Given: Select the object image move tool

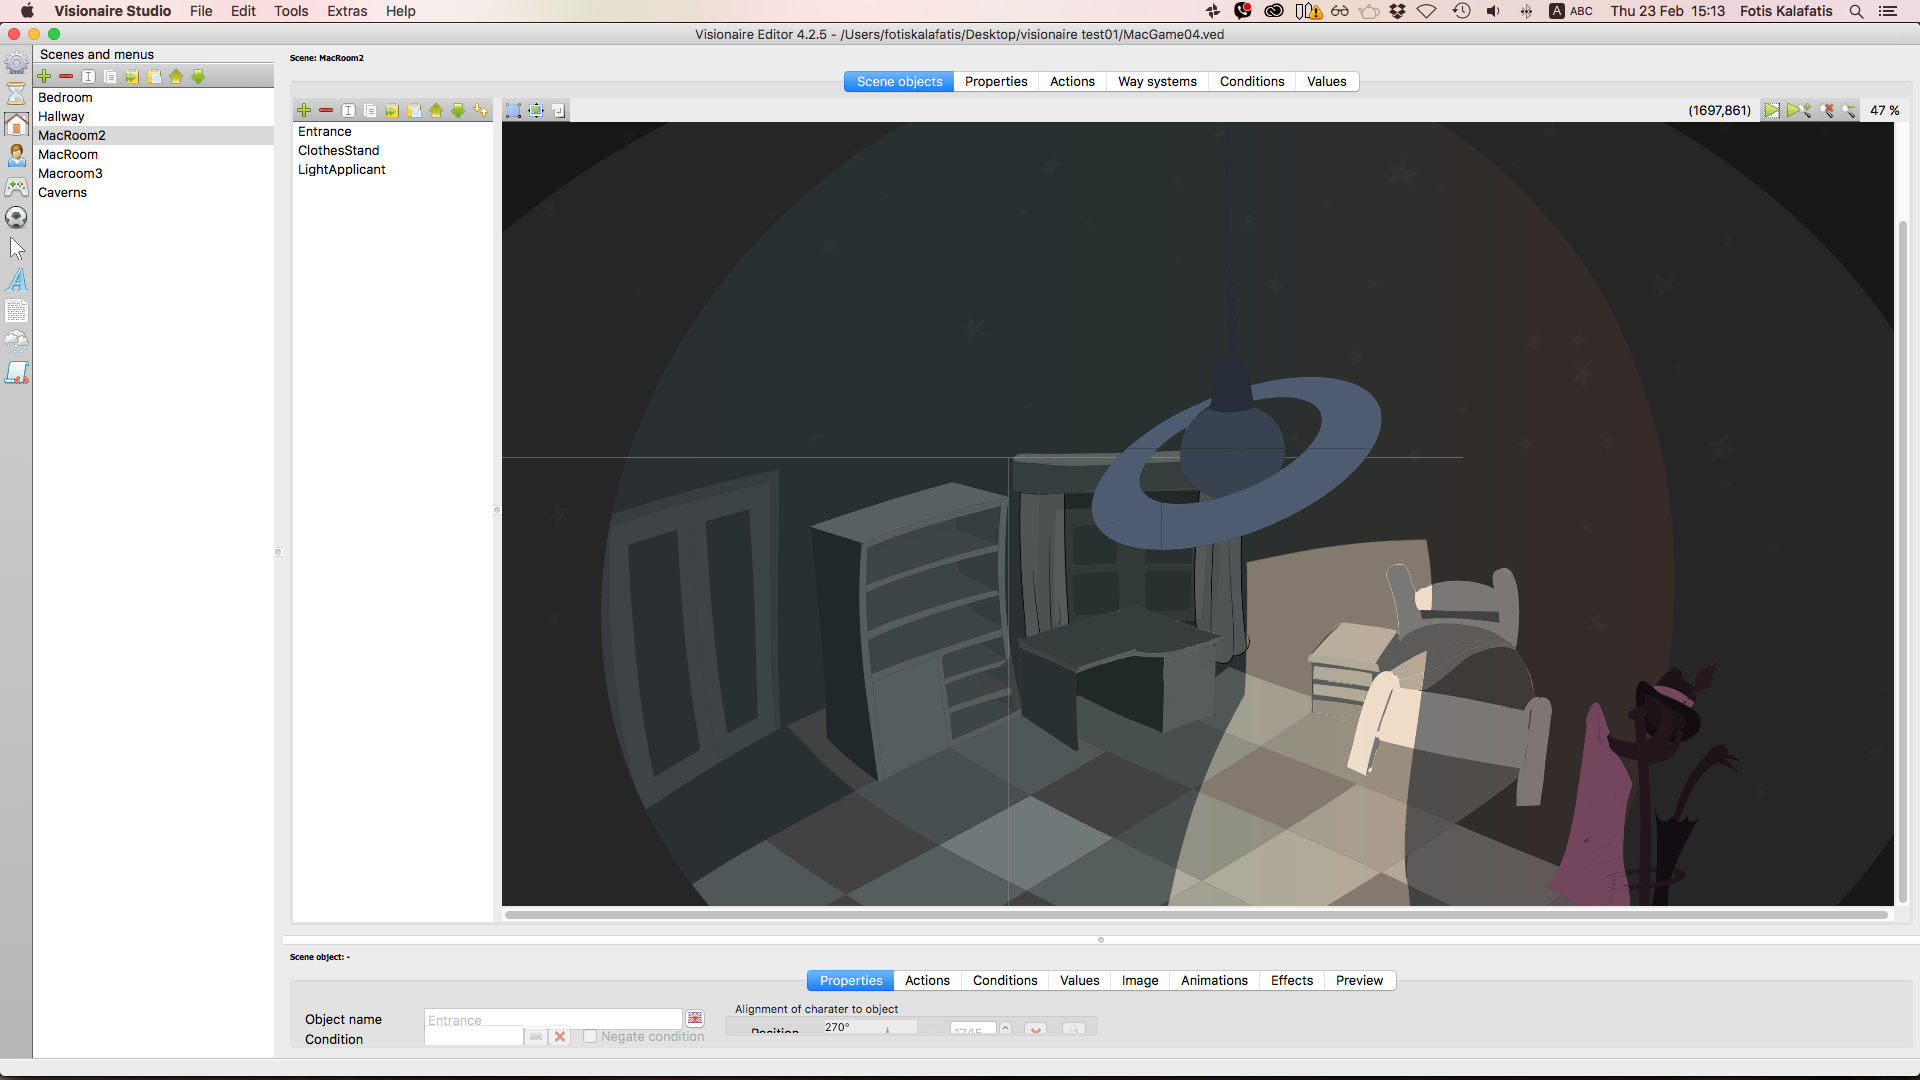Looking at the screenshot, I should [x=536, y=111].
